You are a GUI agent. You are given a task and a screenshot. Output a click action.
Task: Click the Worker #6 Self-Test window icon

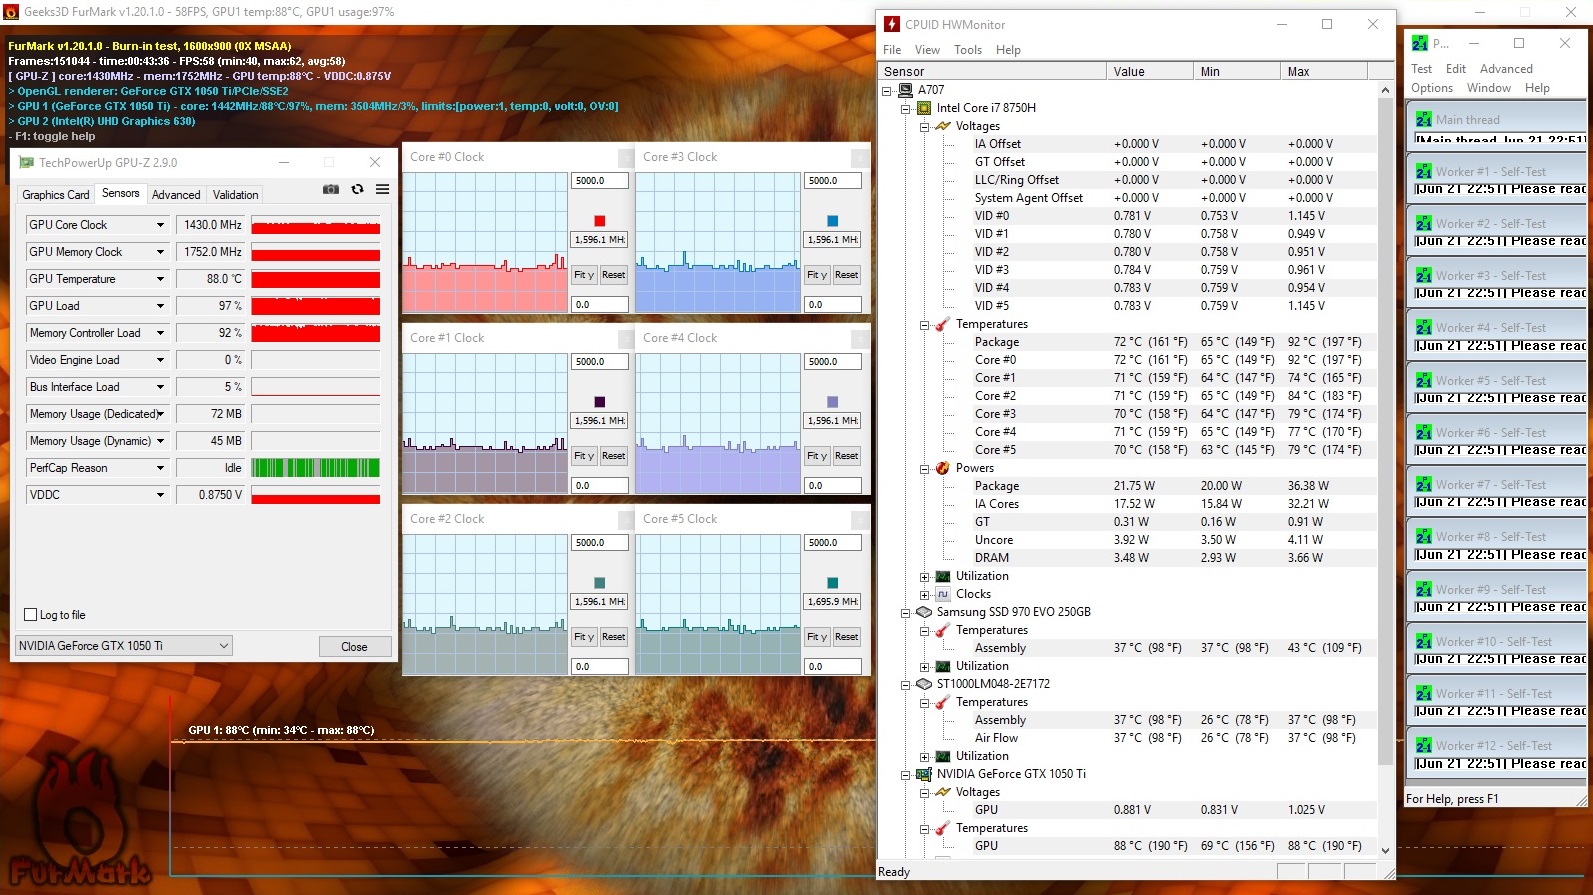coord(1423,432)
